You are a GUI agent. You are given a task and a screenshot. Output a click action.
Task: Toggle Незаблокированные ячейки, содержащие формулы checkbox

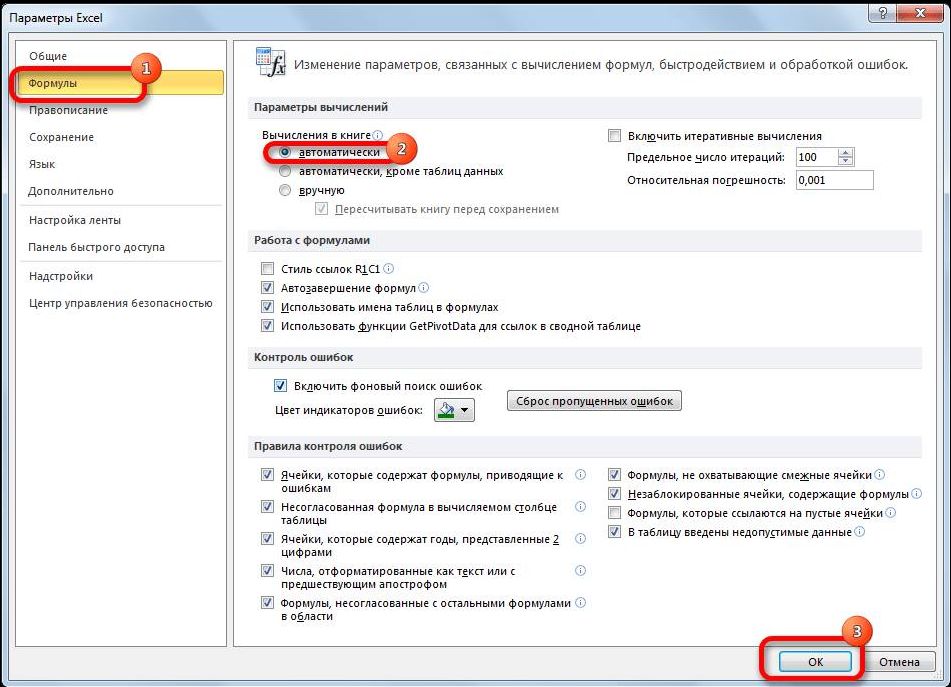click(x=614, y=494)
